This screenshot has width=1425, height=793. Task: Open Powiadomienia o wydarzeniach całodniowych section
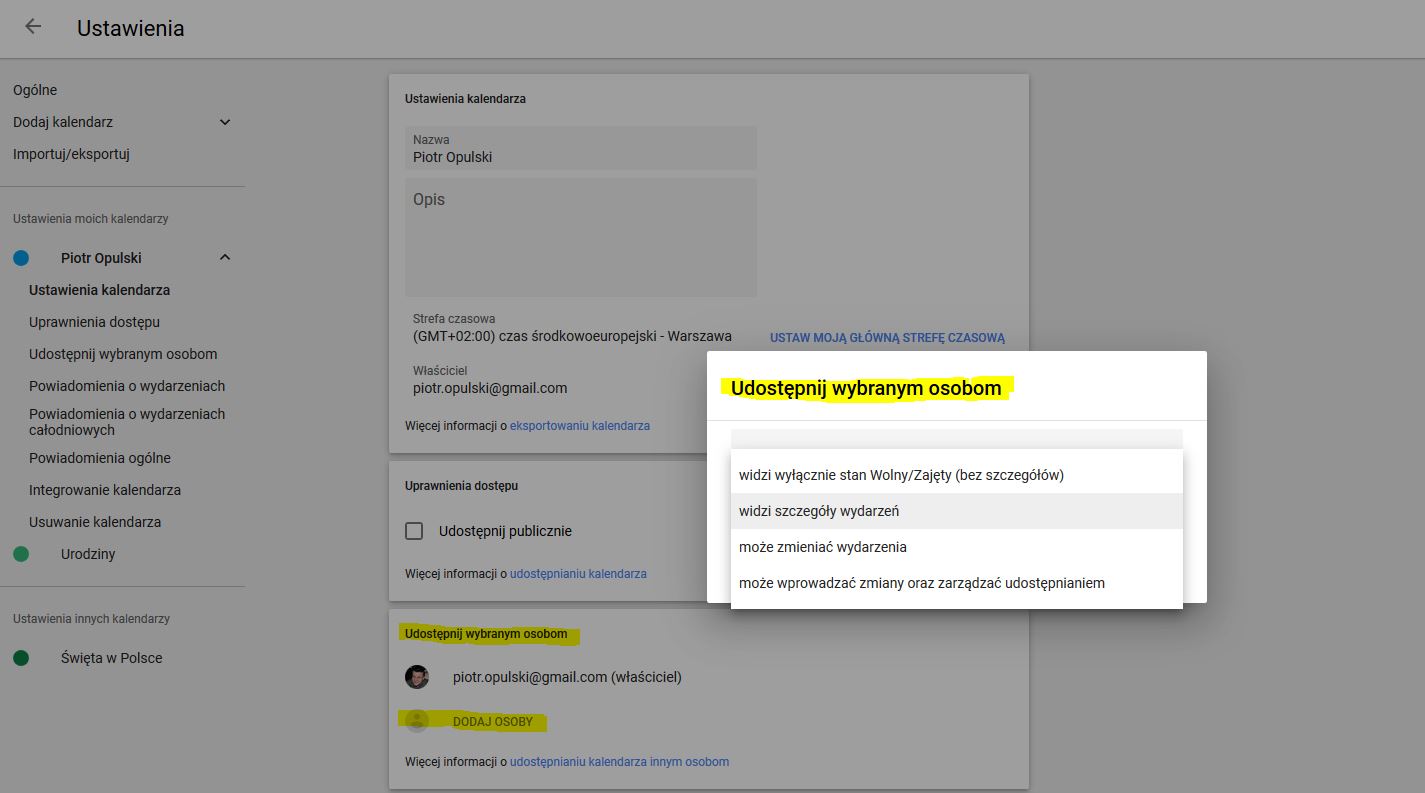pyautogui.click(x=127, y=422)
